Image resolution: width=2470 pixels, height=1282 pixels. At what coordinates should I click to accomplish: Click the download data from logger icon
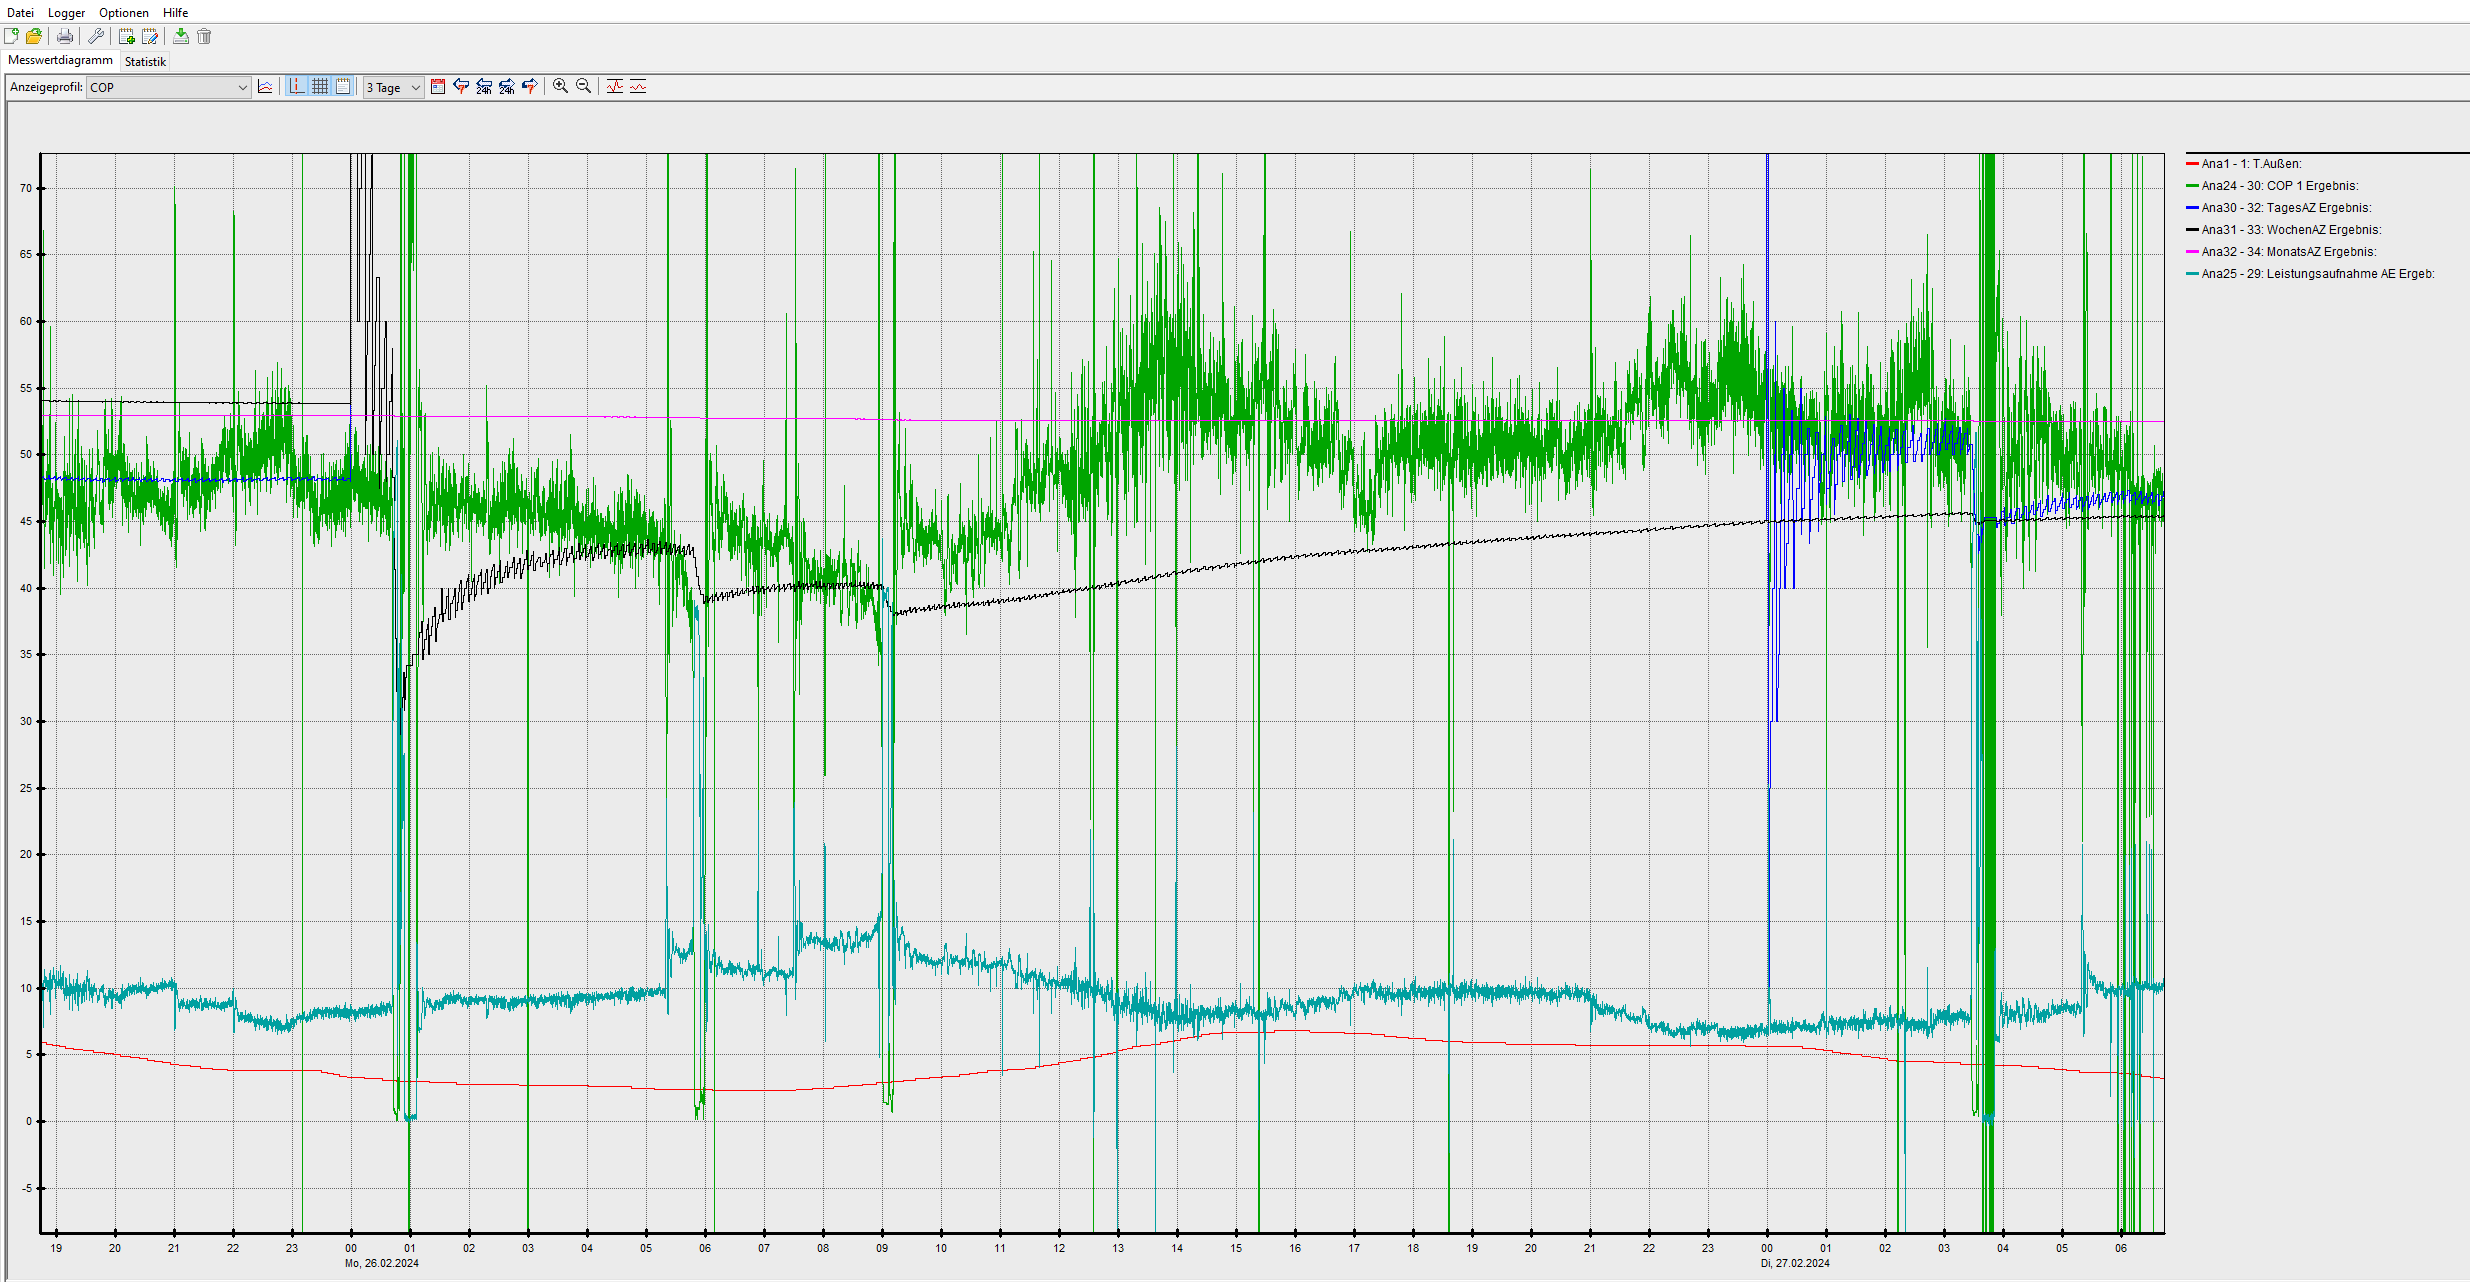tap(181, 37)
